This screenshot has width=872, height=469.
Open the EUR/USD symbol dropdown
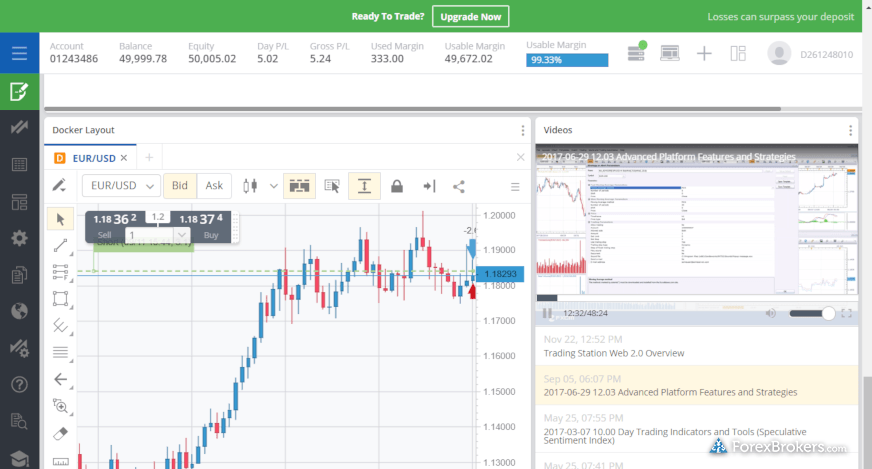[x=121, y=186]
